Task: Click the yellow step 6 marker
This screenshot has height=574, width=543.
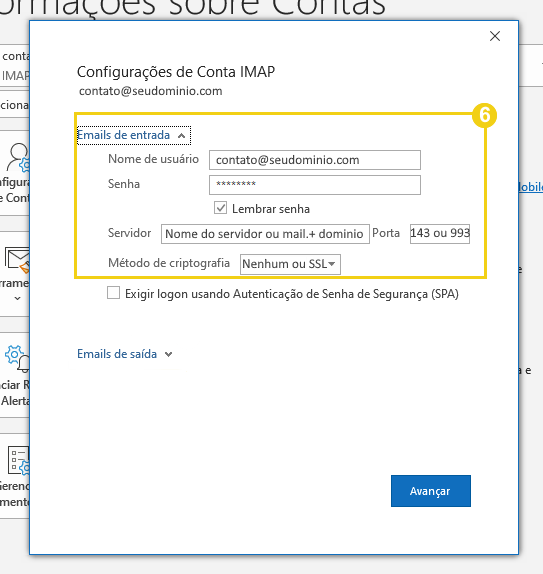Action: click(484, 115)
